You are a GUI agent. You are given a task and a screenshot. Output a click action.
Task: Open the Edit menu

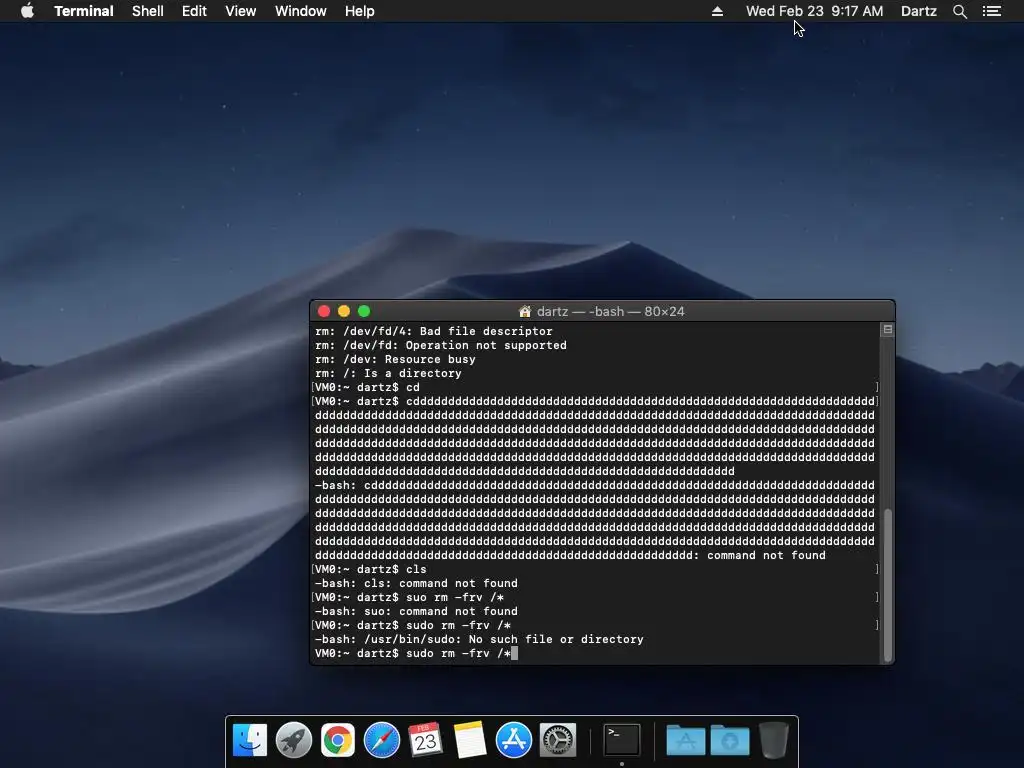pos(194,11)
